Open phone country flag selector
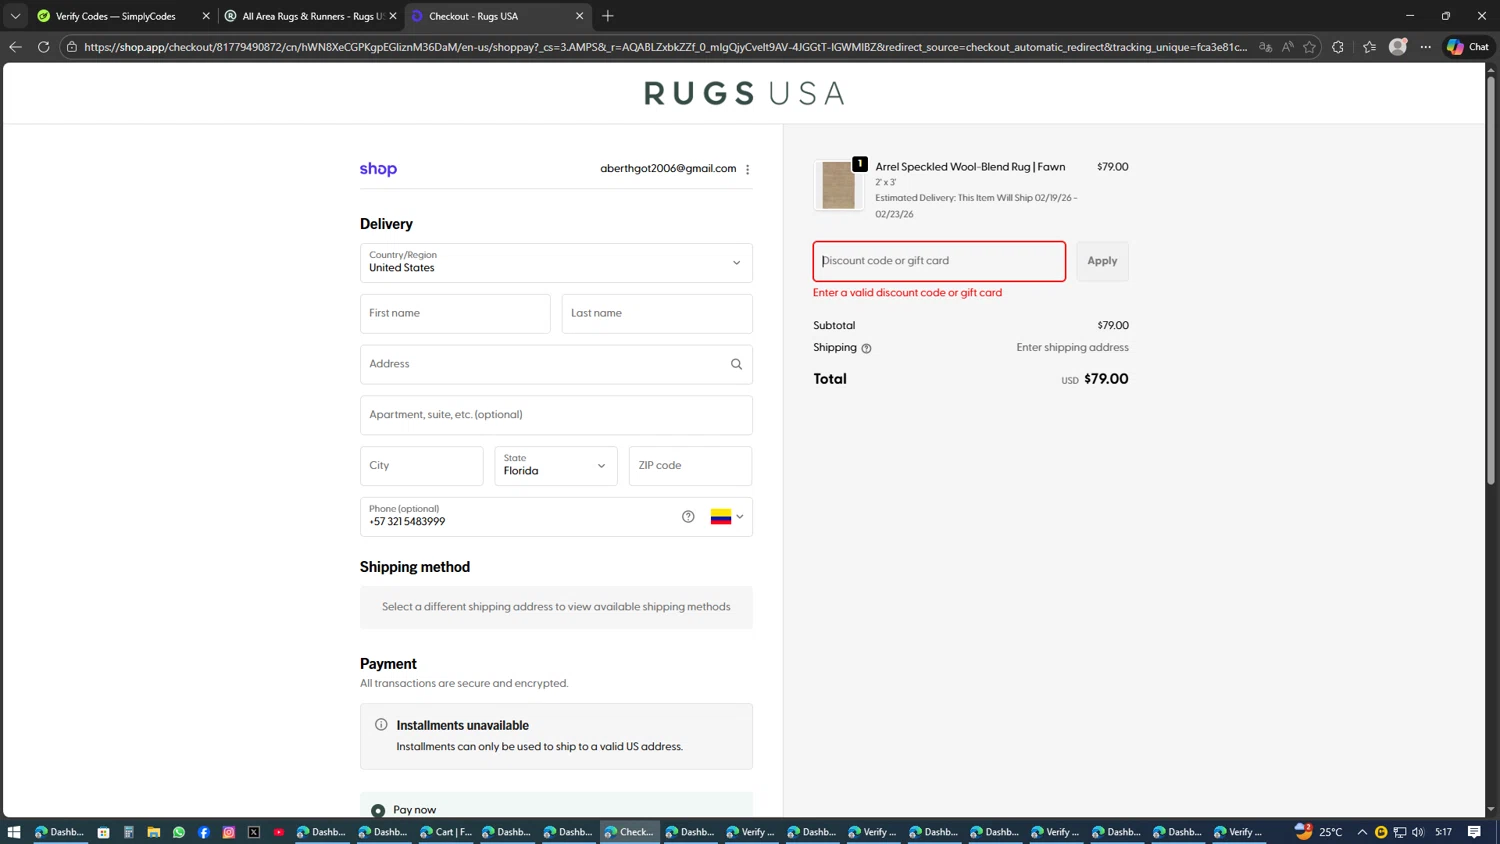This screenshot has width=1500, height=844. (727, 517)
